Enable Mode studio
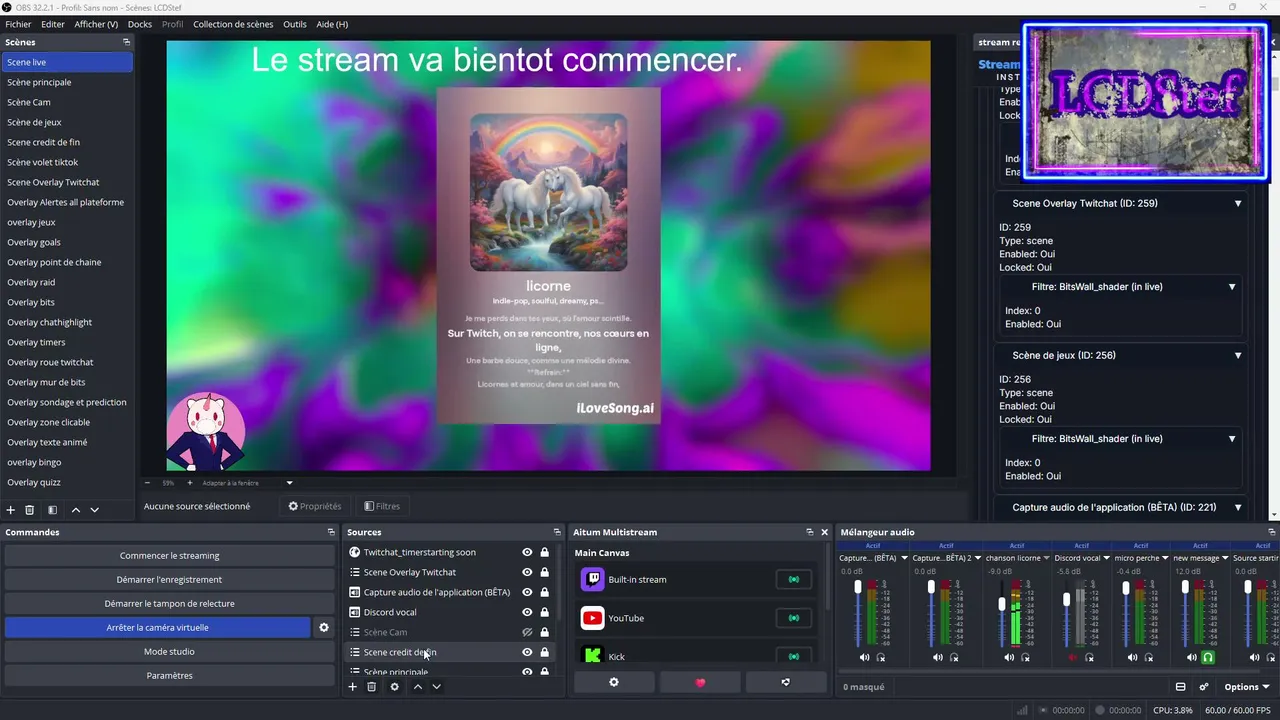The height and width of the screenshot is (720, 1280). (x=169, y=652)
